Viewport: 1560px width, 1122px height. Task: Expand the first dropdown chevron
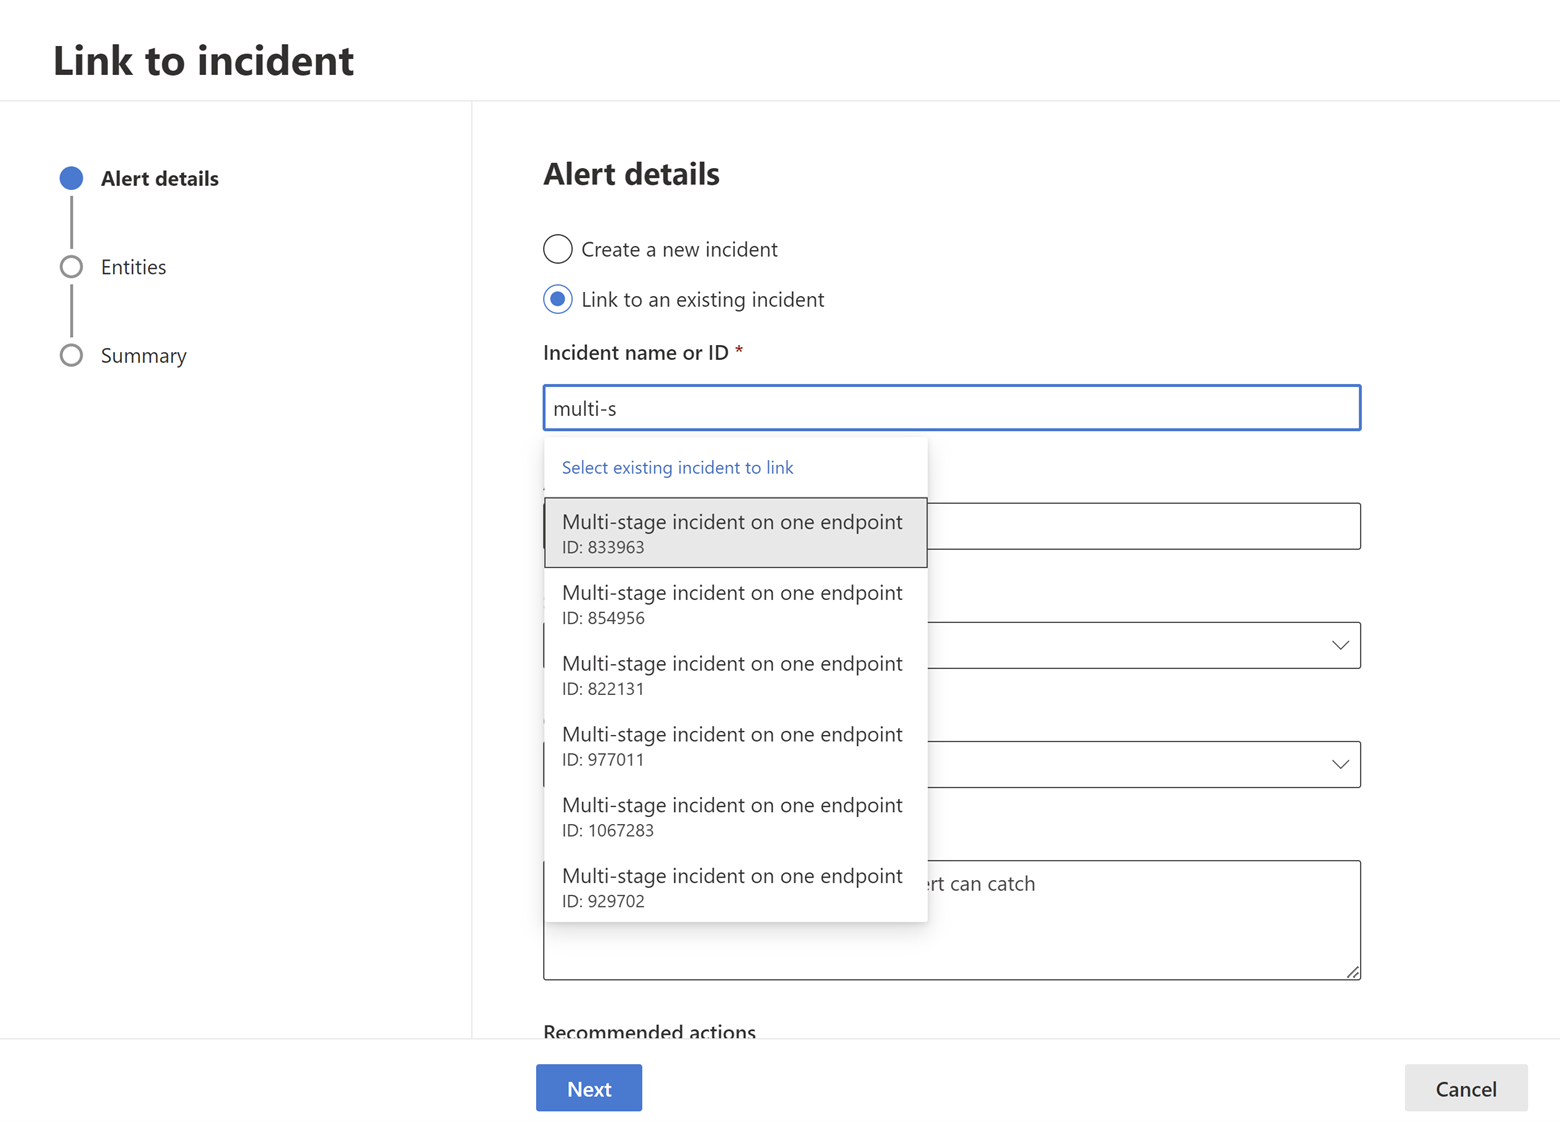(1340, 645)
